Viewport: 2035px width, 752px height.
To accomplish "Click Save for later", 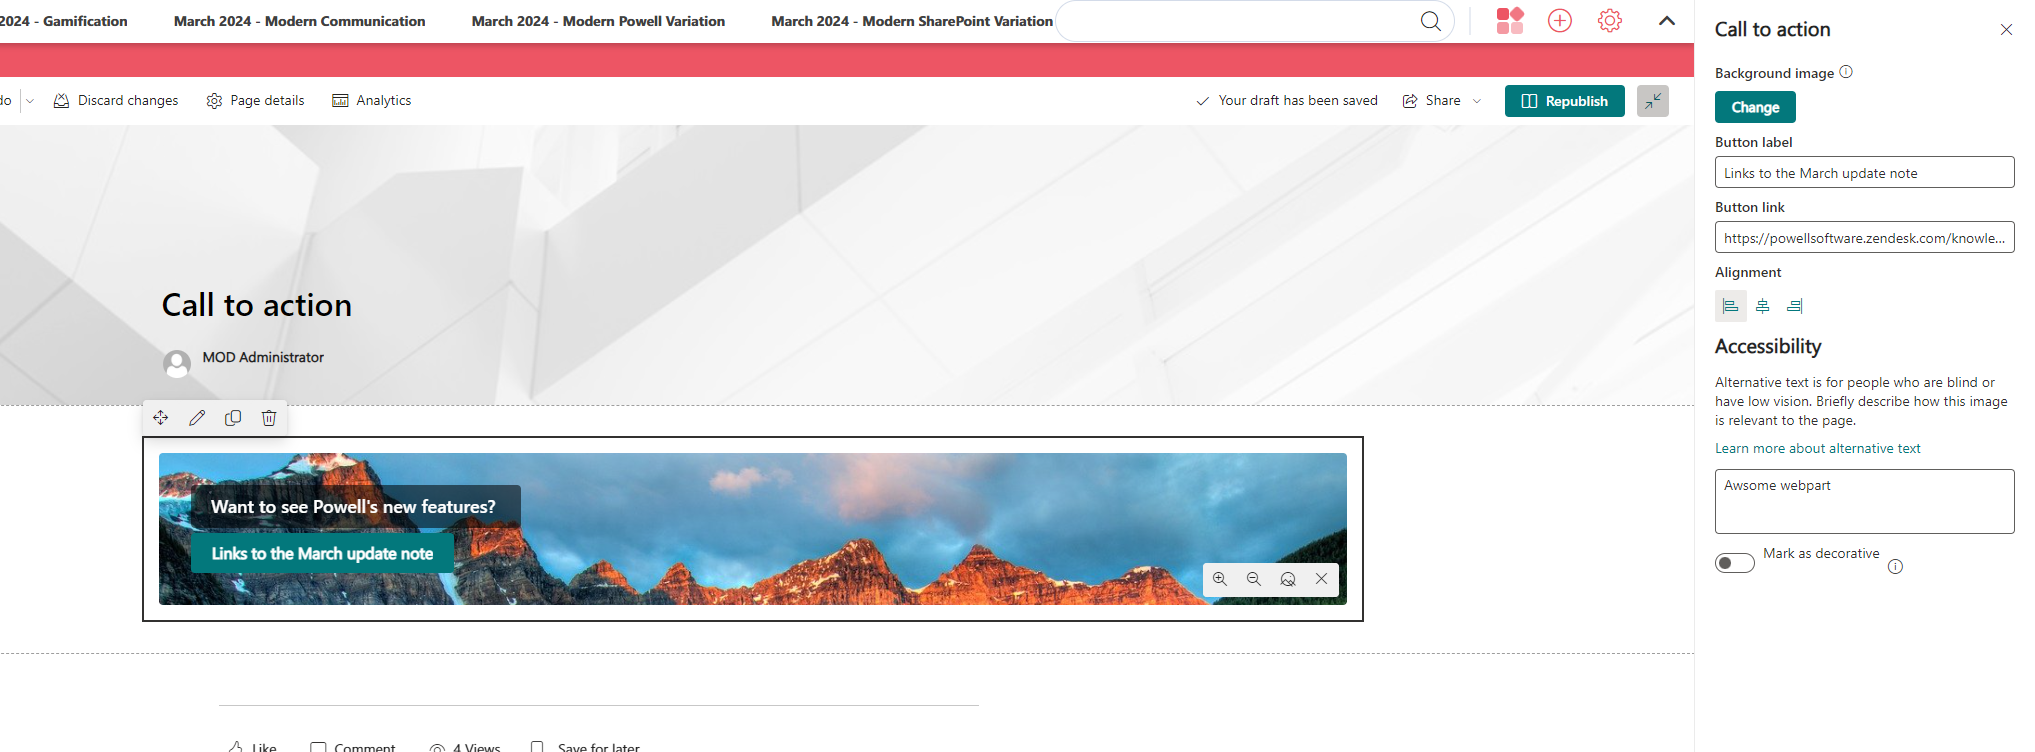I will pyautogui.click(x=585, y=746).
